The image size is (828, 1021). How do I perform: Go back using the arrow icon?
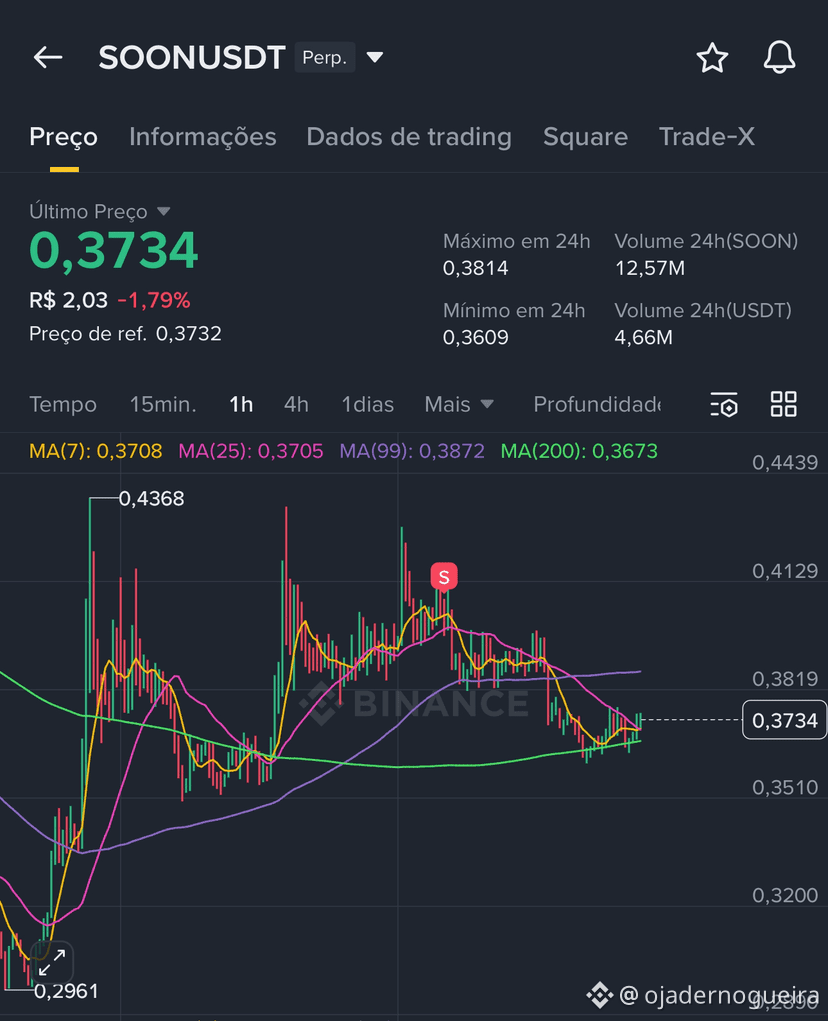tap(48, 57)
